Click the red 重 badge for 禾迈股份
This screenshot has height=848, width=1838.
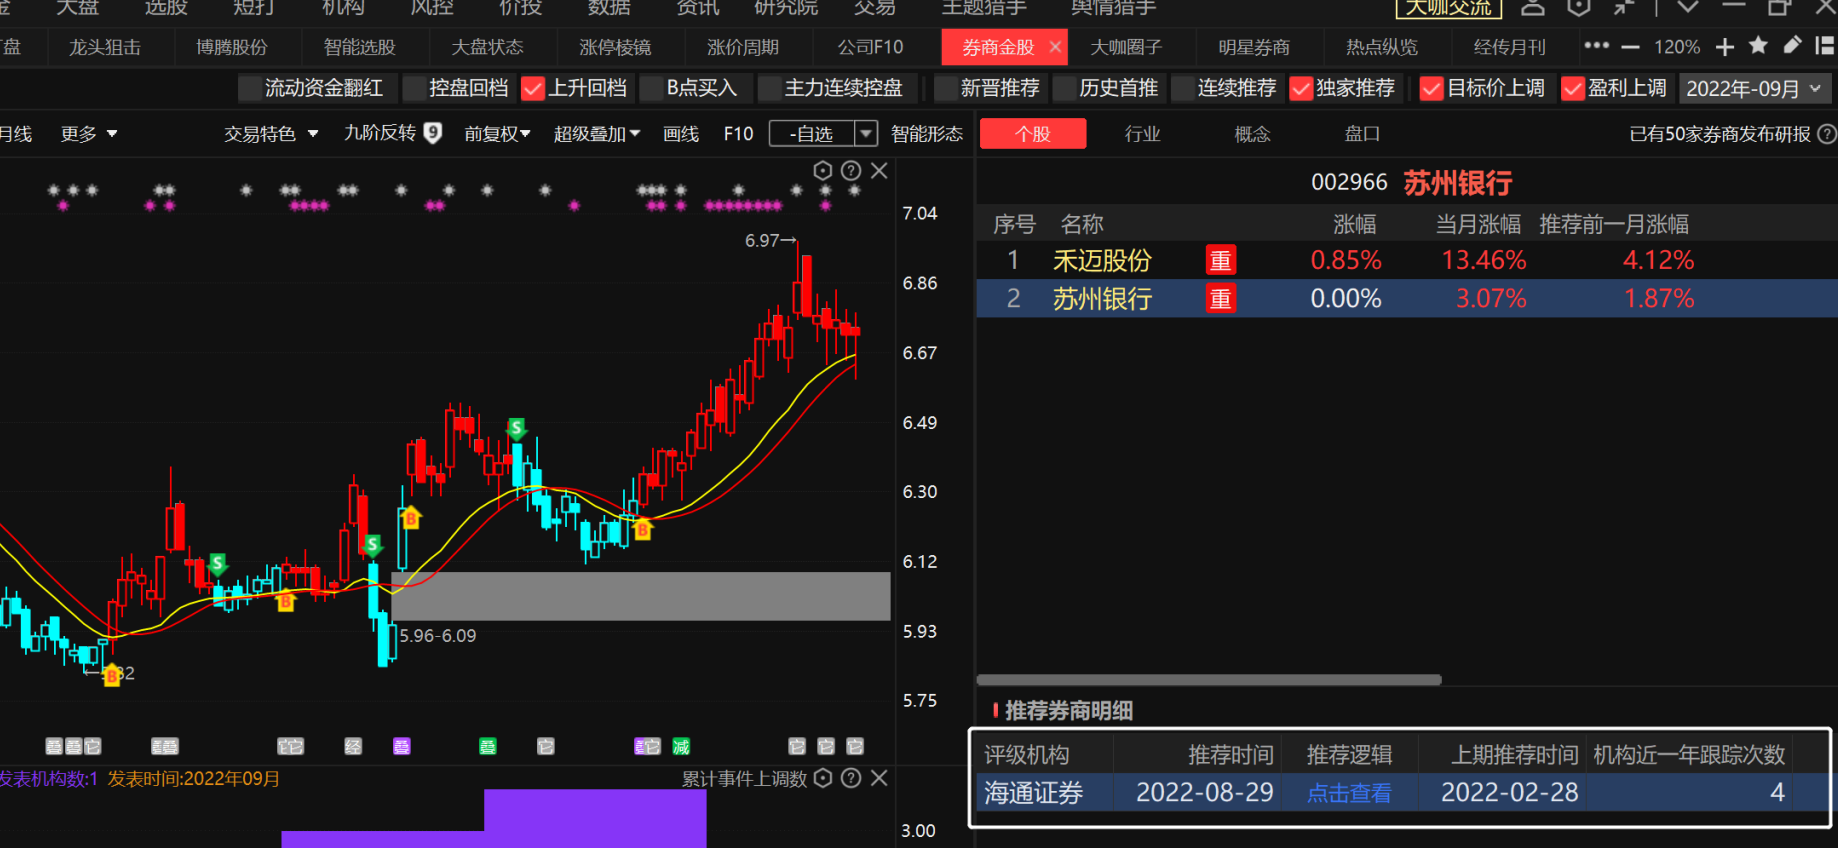pyautogui.click(x=1221, y=261)
